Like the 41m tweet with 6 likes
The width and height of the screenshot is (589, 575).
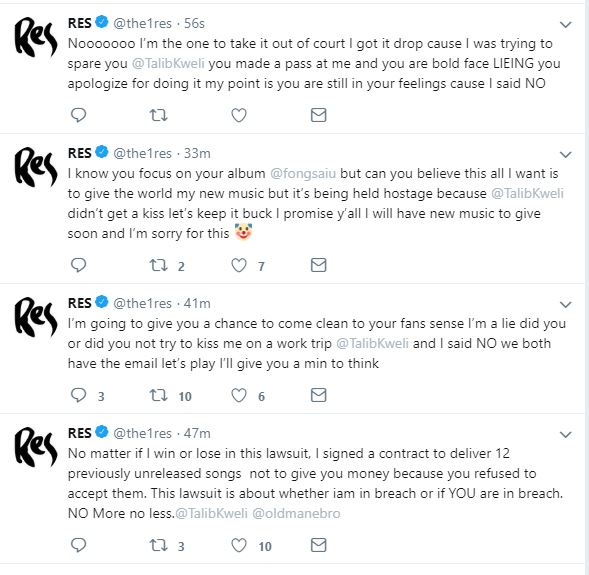(x=239, y=395)
